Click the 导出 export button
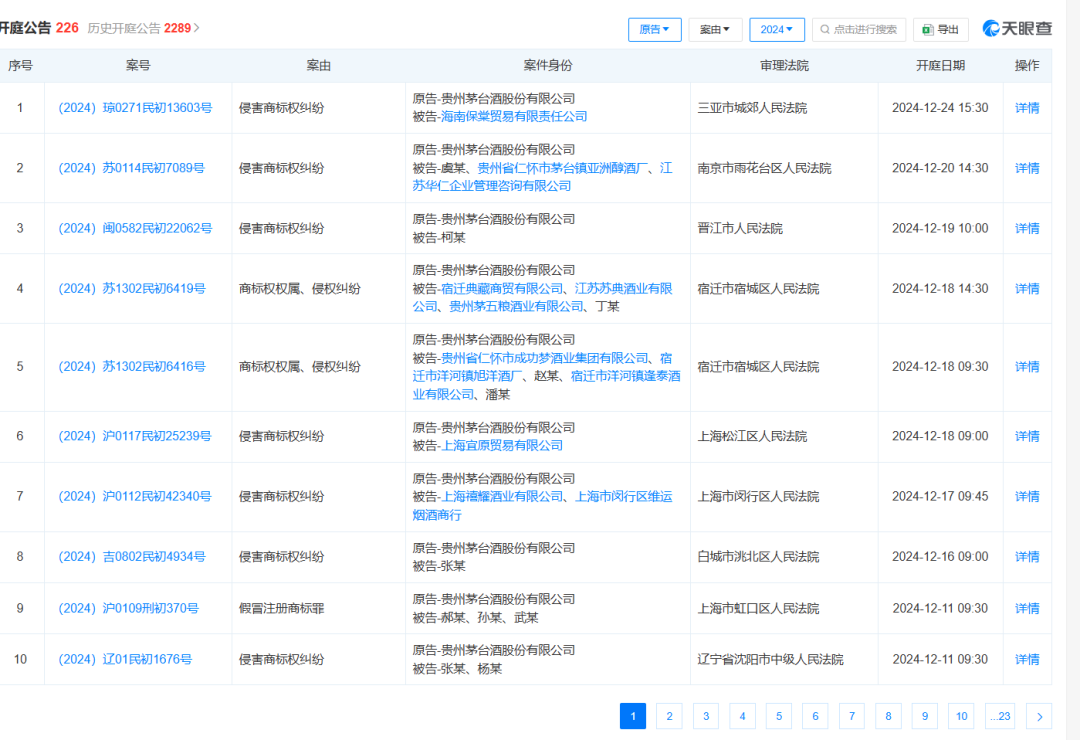The width and height of the screenshot is (1080, 740). tap(941, 30)
